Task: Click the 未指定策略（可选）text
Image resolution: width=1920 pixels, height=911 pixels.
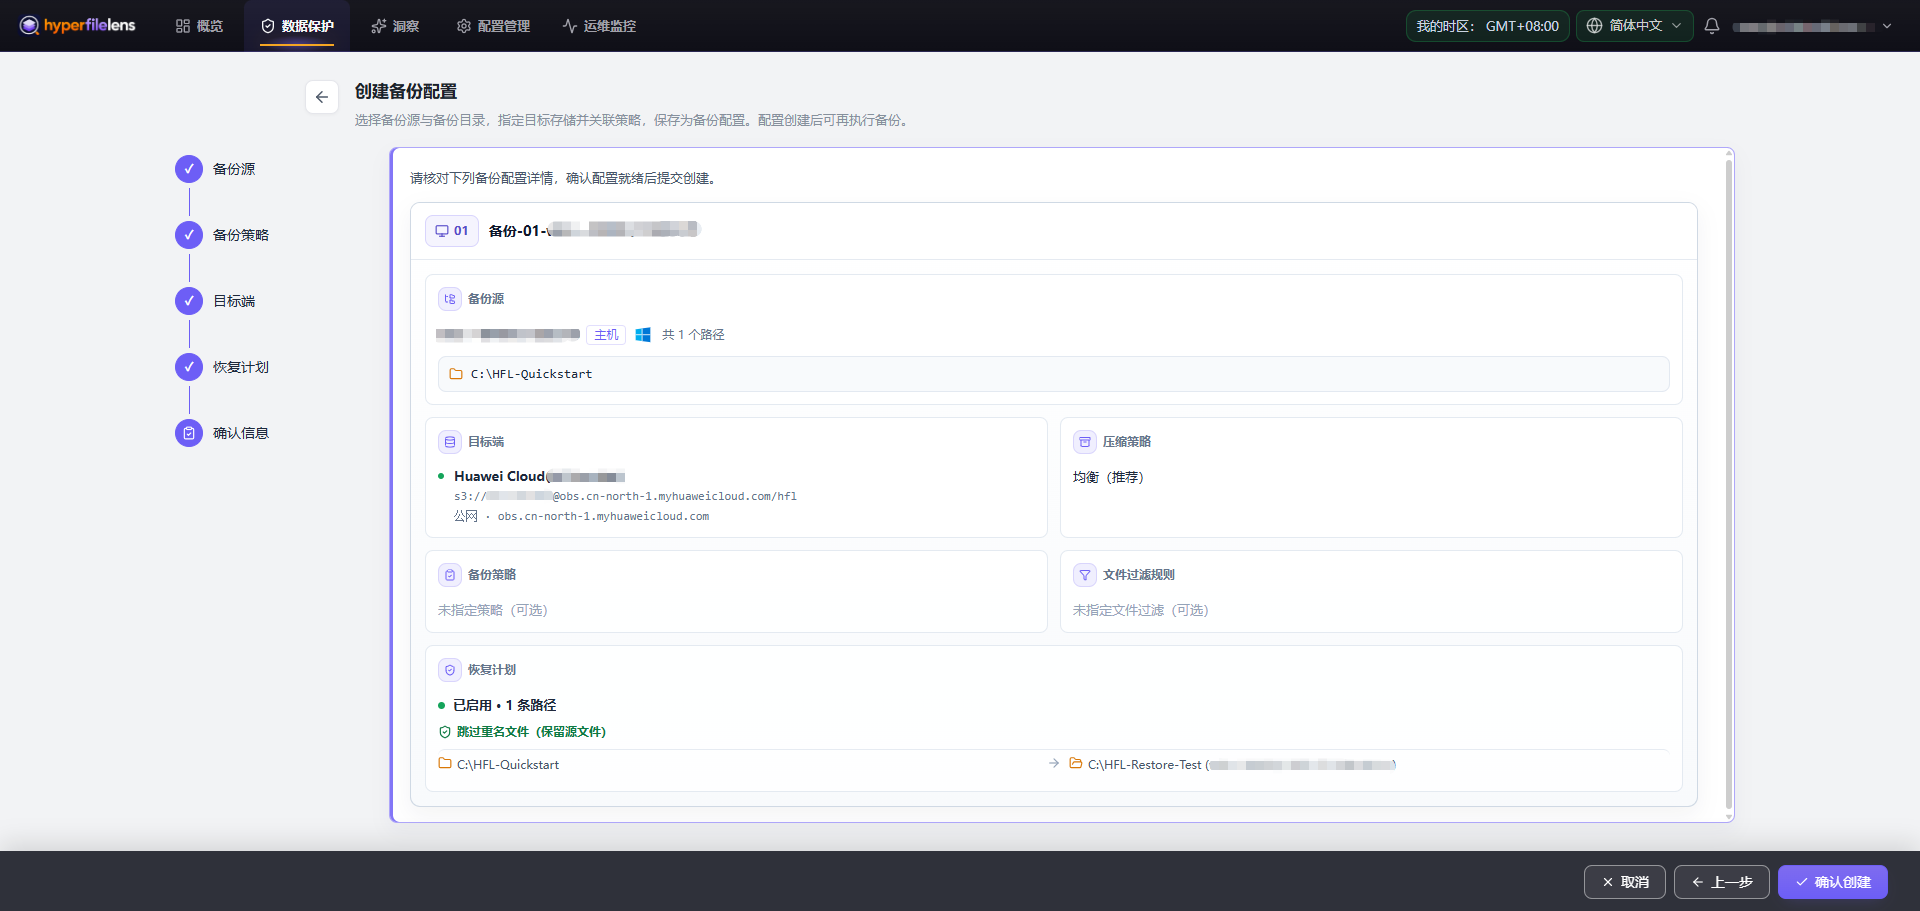Action: (493, 610)
